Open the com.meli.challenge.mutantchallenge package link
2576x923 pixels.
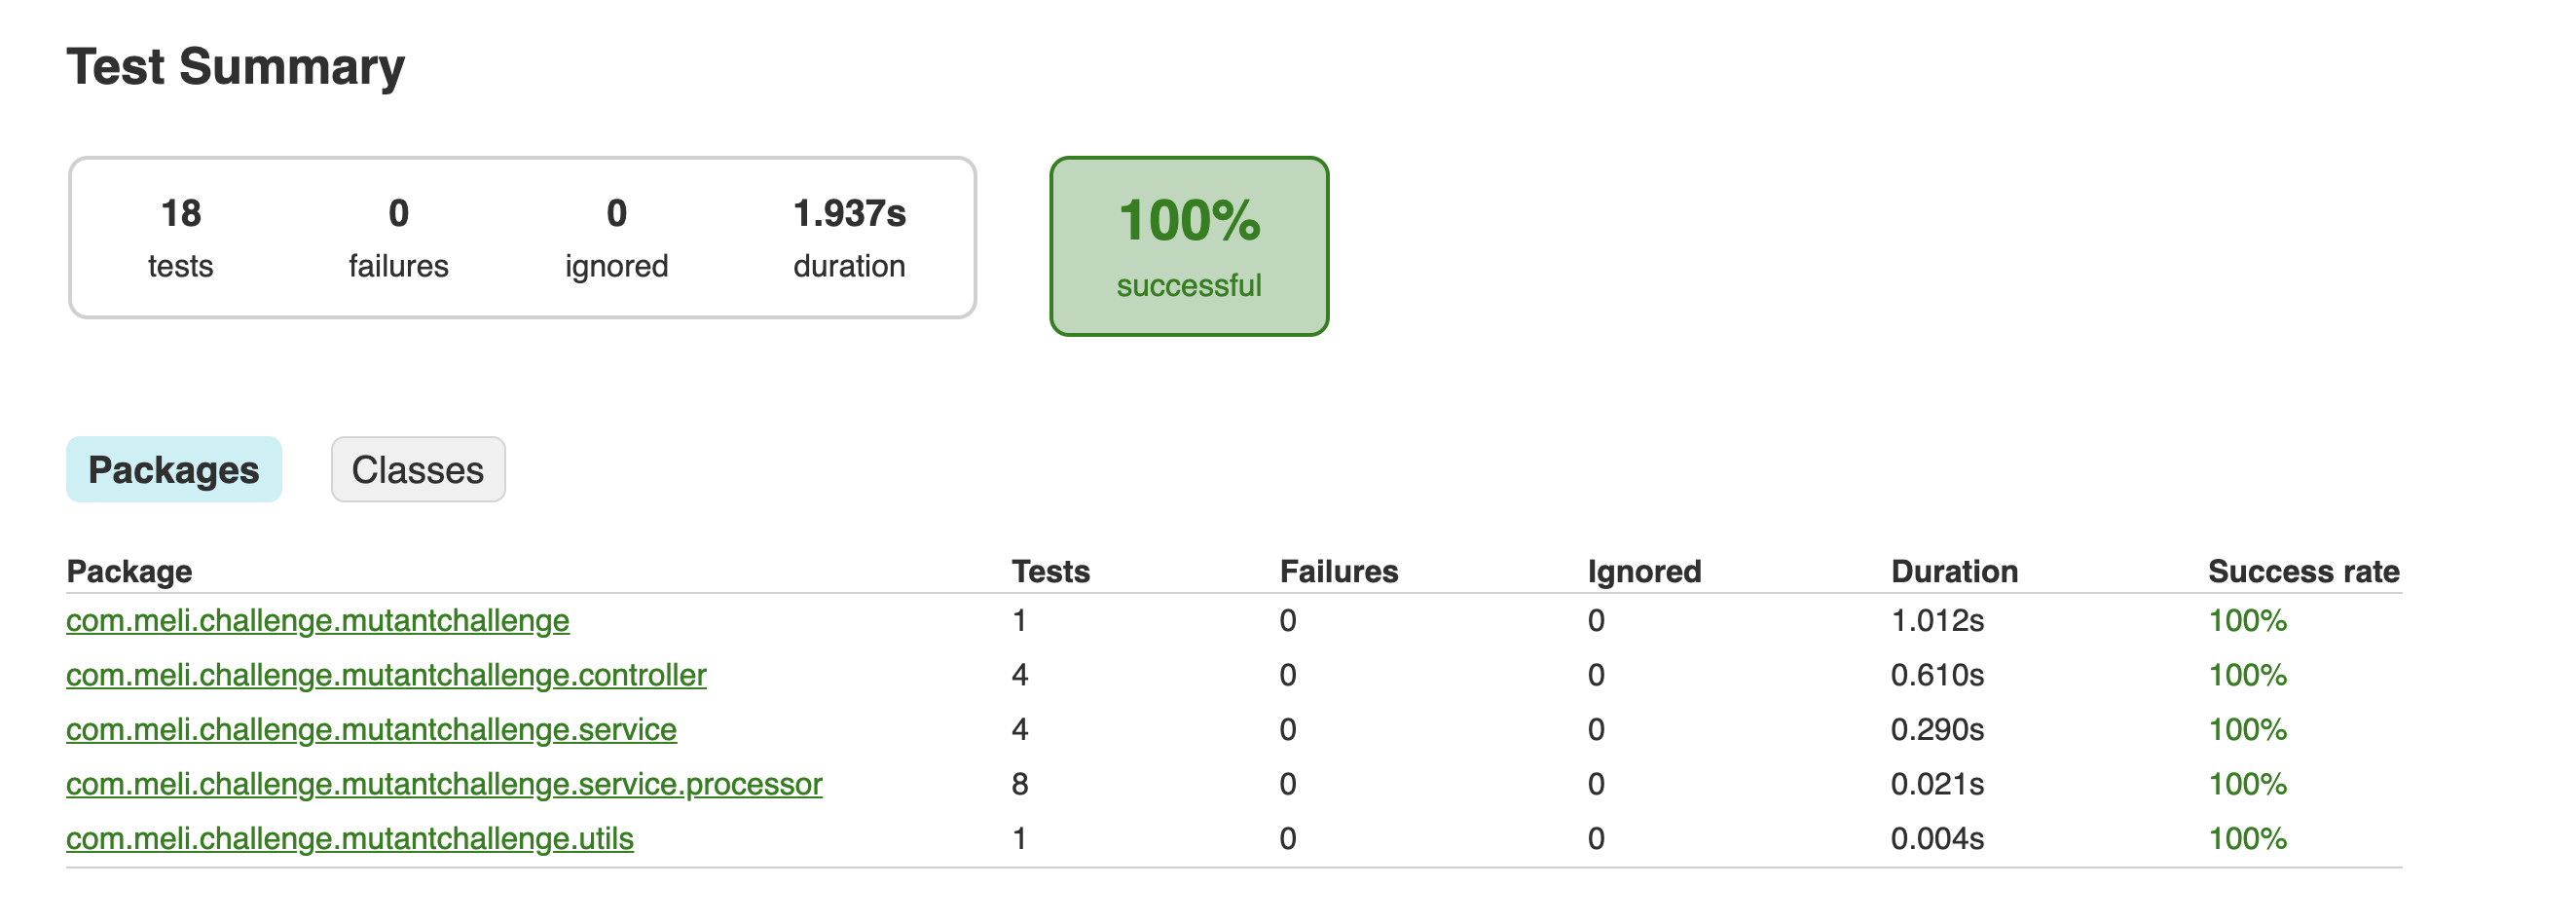click(317, 620)
